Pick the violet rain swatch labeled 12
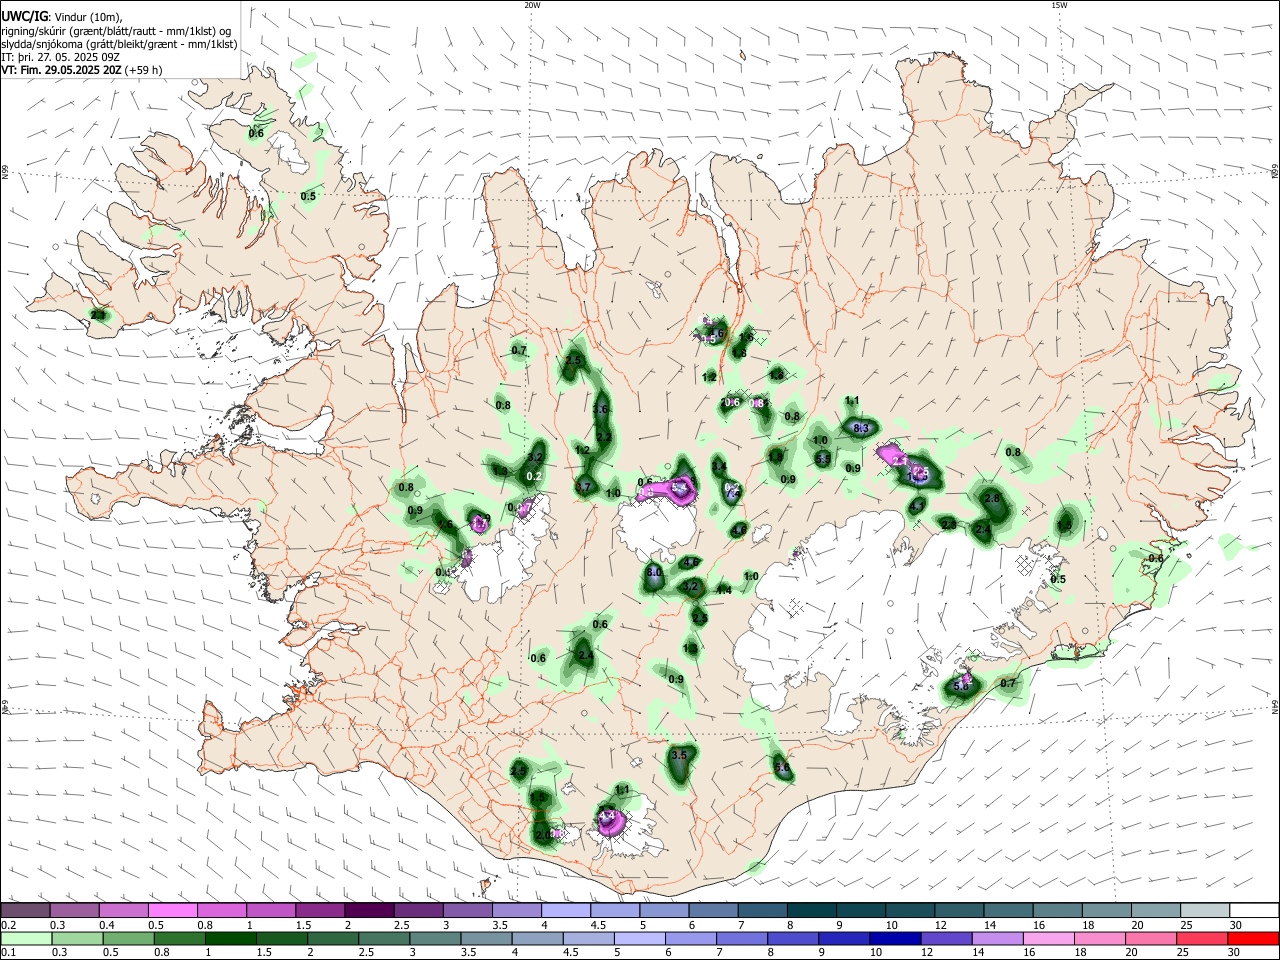 tap(944, 938)
